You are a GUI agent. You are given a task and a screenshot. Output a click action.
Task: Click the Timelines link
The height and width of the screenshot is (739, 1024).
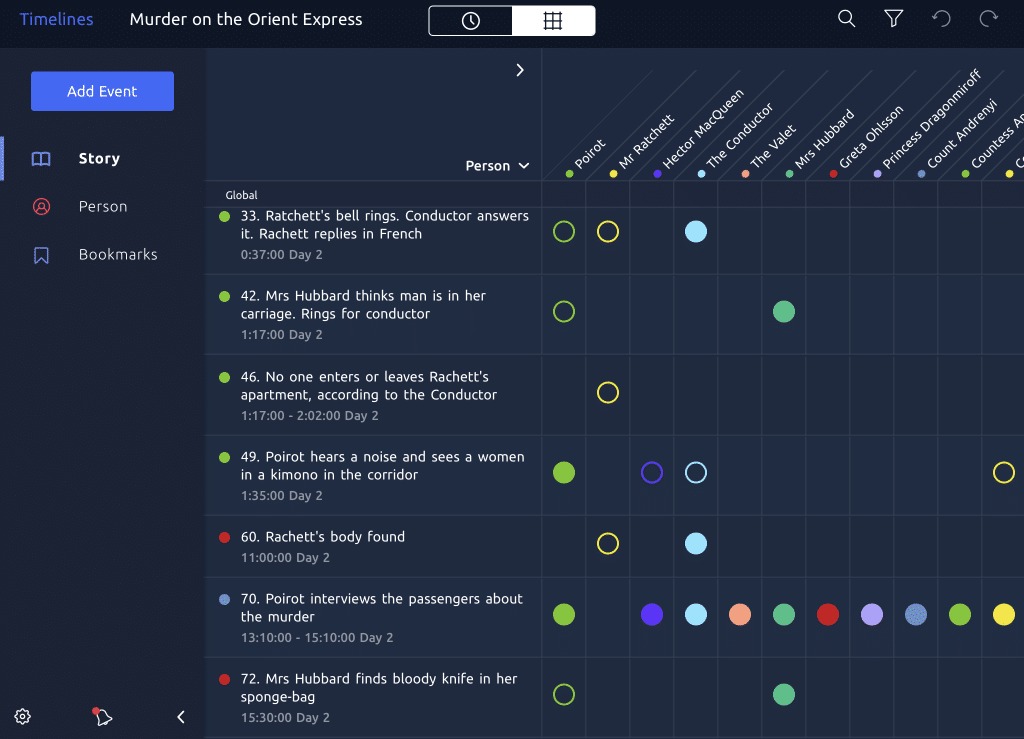[56, 19]
